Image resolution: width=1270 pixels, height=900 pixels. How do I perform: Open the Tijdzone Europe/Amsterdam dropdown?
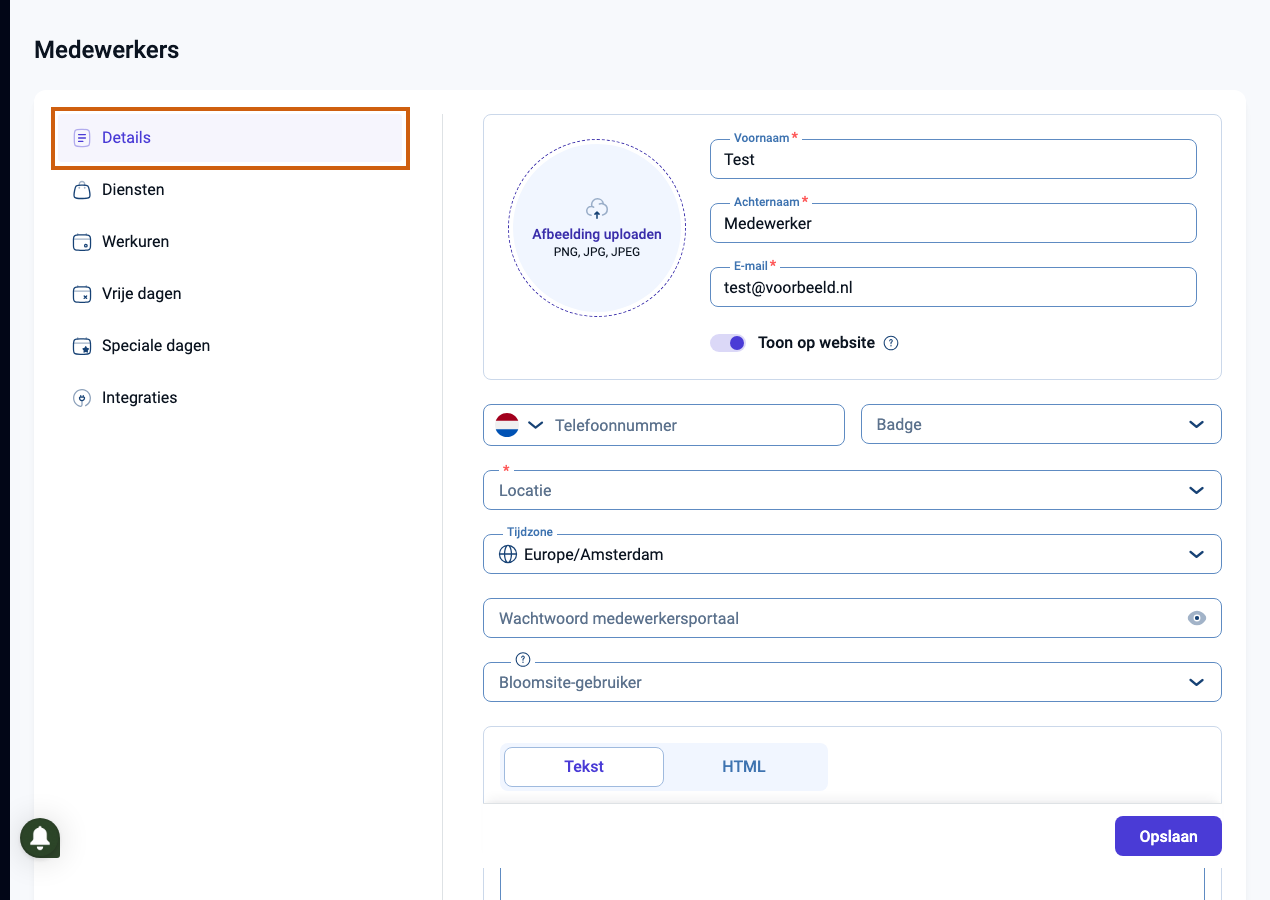coord(852,554)
